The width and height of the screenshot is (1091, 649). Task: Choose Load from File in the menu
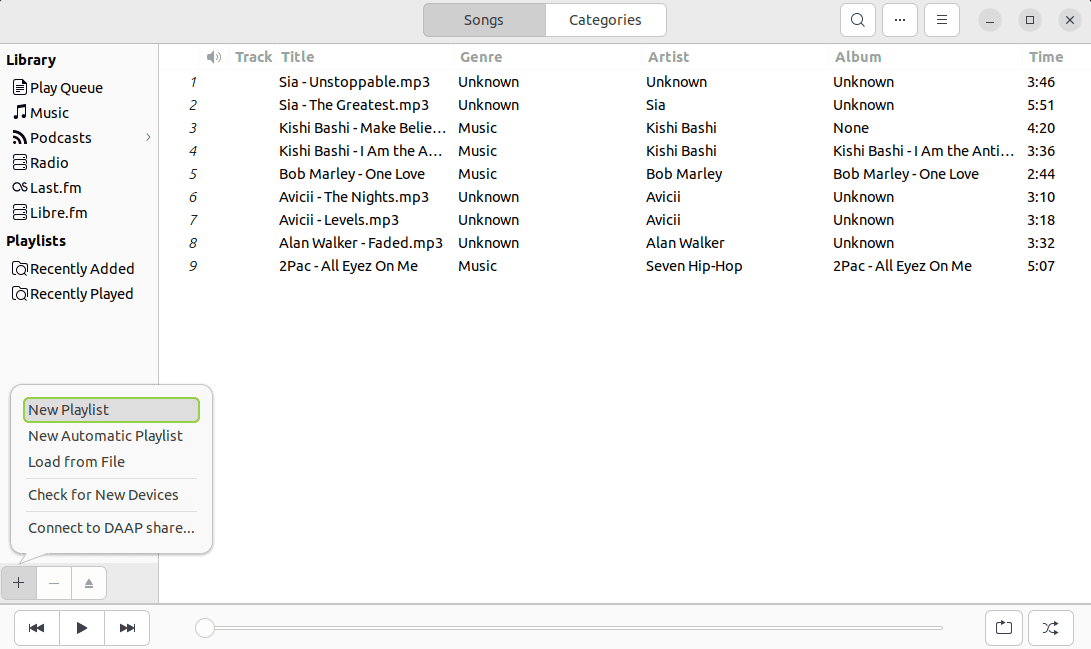pyautogui.click(x=75, y=461)
